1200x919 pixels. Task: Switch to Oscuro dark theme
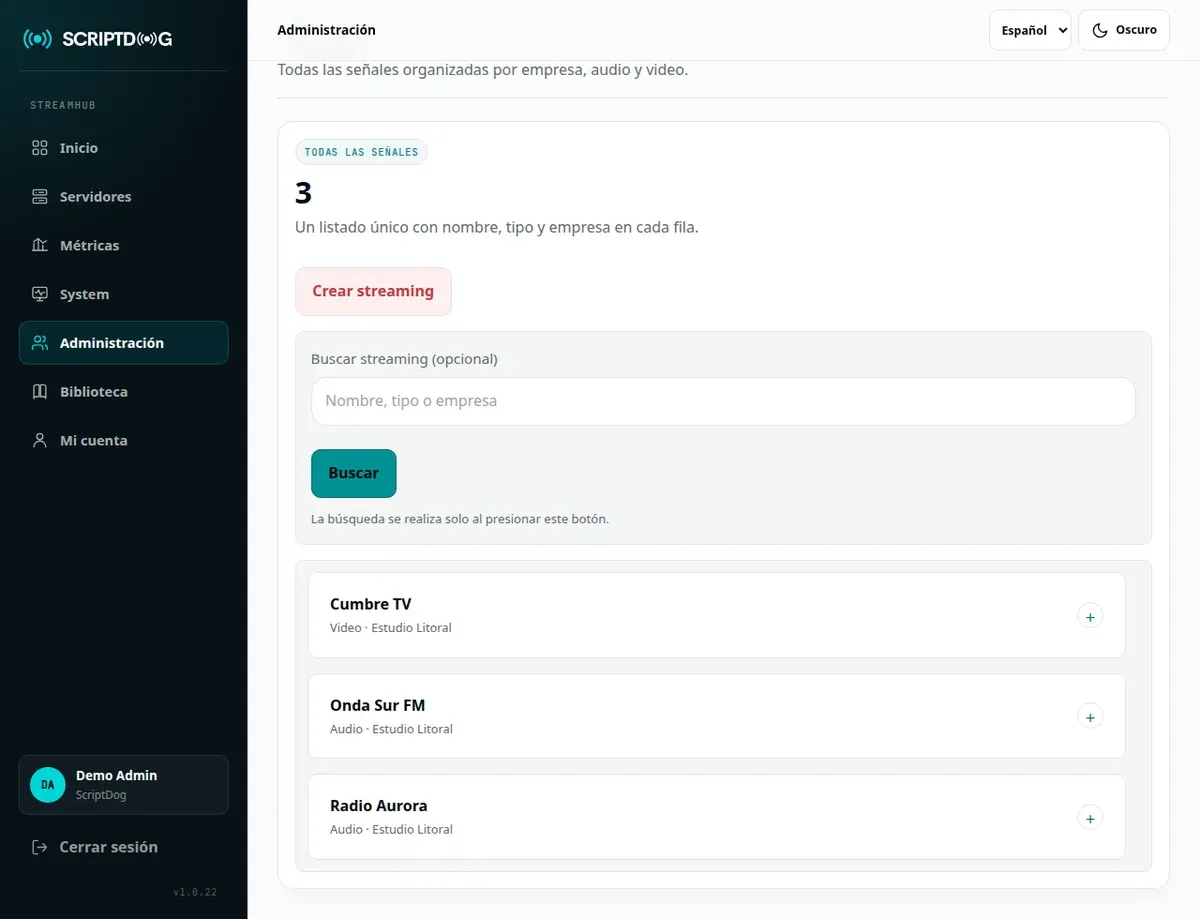pyautogui.click(x=1124, y=30)
